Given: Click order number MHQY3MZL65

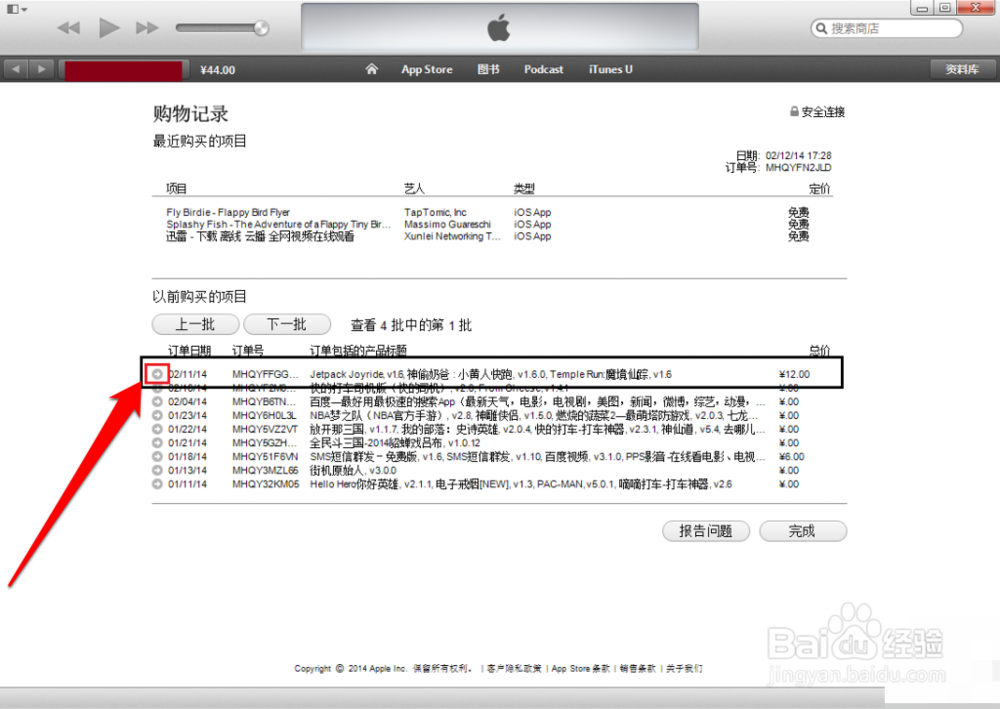Looking at the screenshot, I should click(265, 471).
